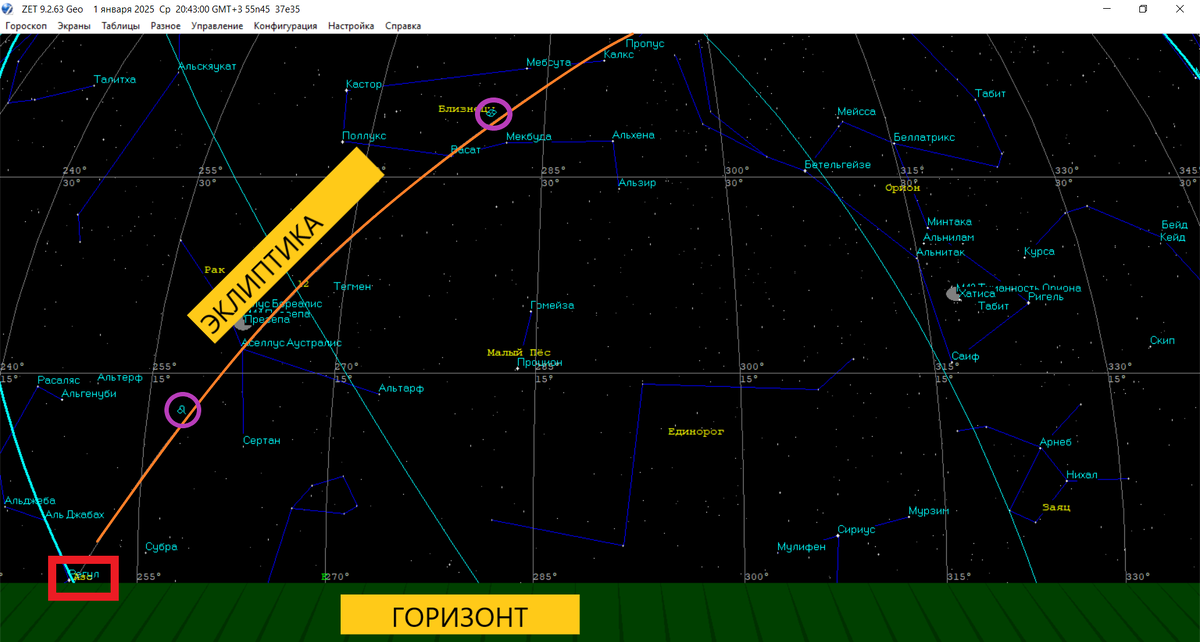
Task: Click the yellow Единорог constellation name
Action: pyautogui.click(x=696, y=431)
